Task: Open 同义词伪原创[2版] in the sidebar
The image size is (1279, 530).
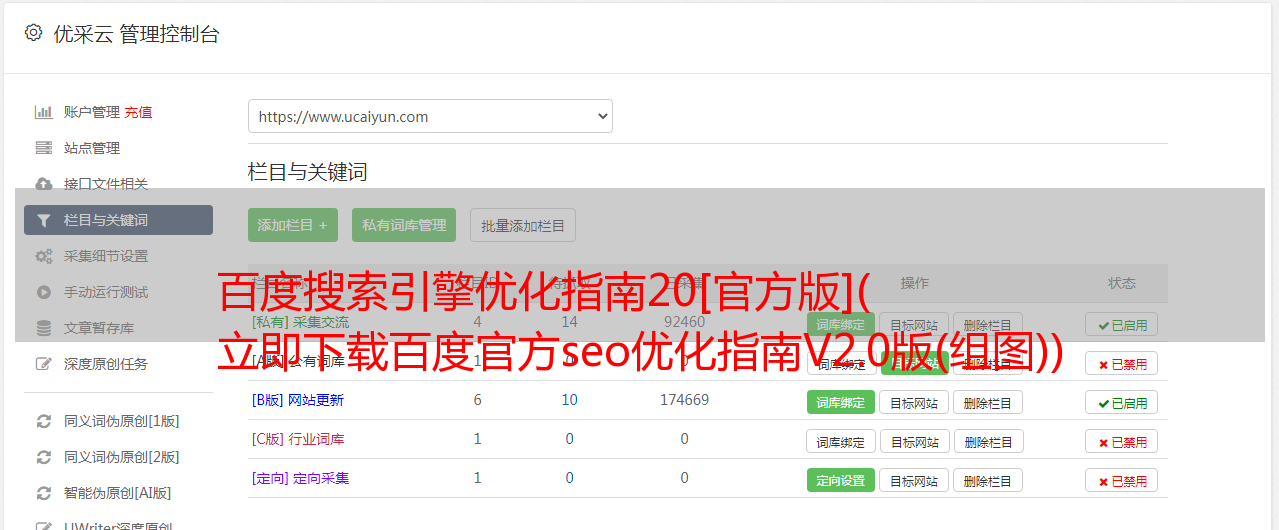Action: [122, 457]
